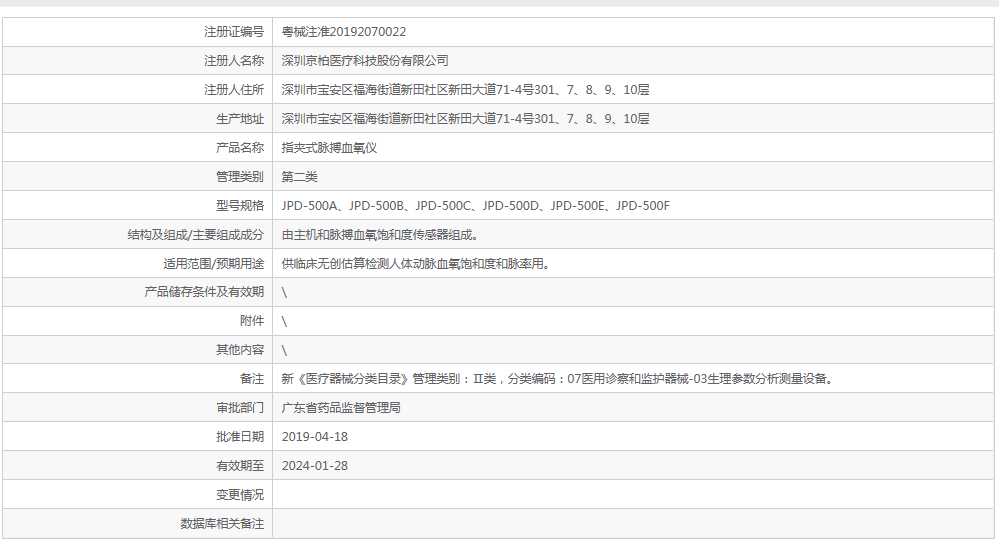999x549 pixels.
Task: Click expiry date 2024-01-28
Action: click(x=315, y=466)
